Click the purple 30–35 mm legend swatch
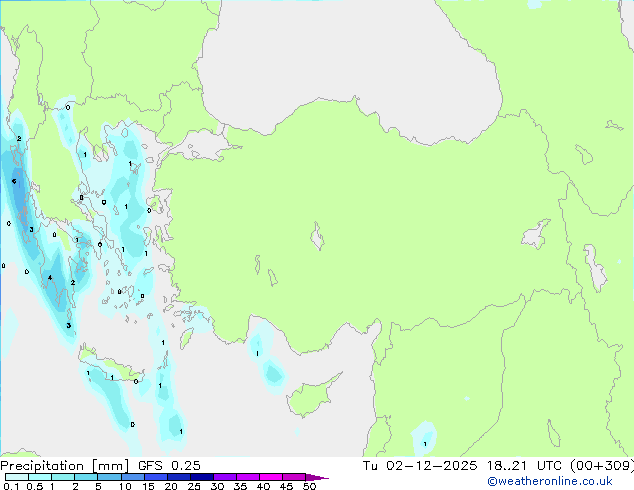This screenshot has height=490, width=634. click(x=225, y=477)
